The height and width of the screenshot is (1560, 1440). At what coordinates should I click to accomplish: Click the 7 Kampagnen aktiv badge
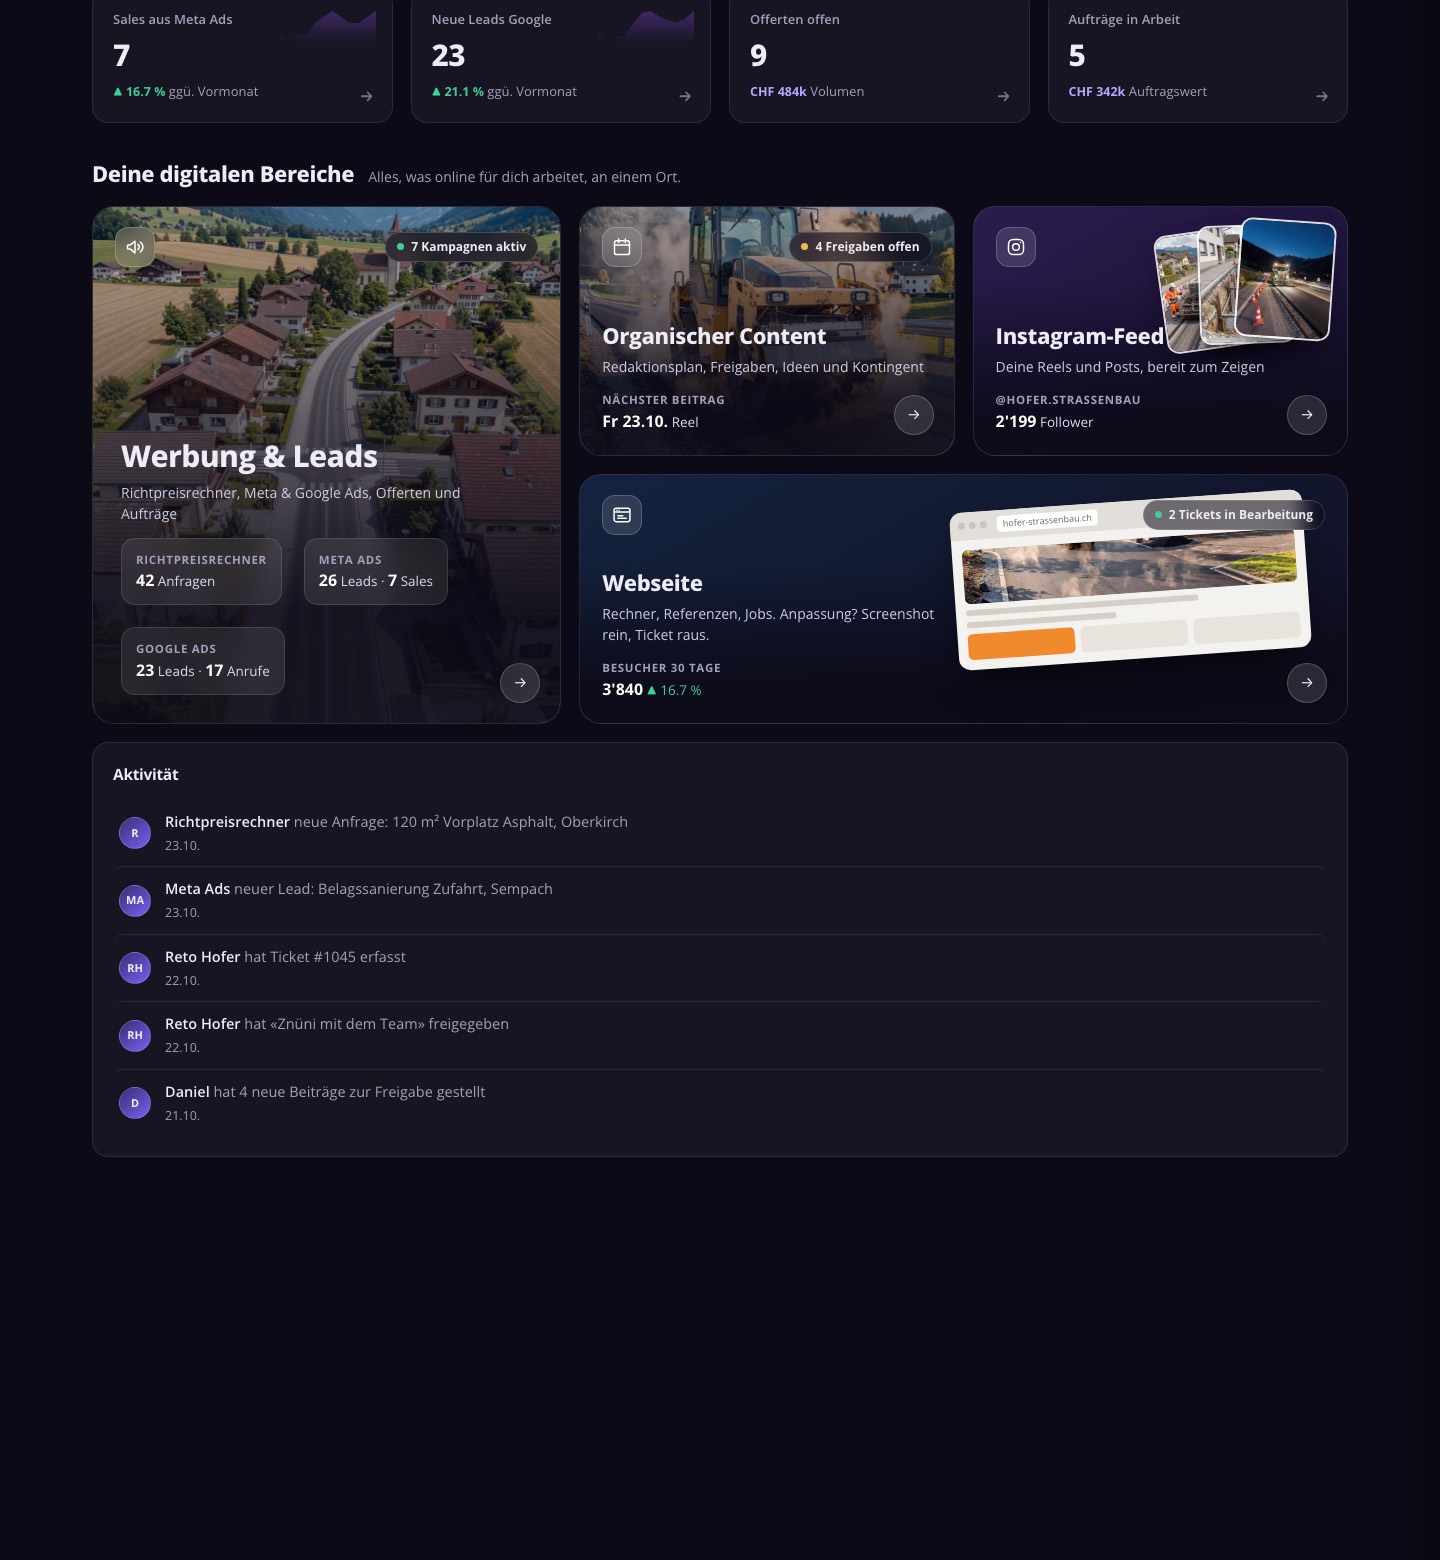click(462, 247)
